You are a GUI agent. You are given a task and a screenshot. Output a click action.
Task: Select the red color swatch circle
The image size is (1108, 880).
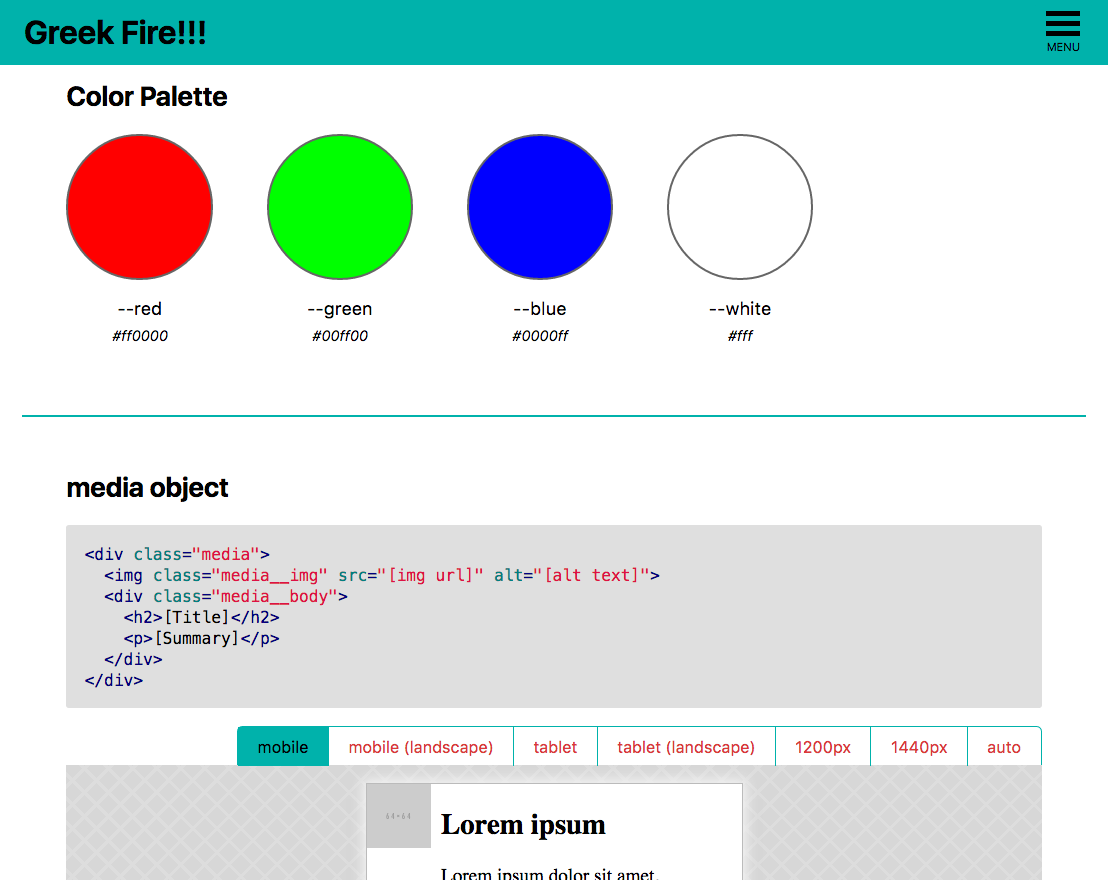[140, 207]
